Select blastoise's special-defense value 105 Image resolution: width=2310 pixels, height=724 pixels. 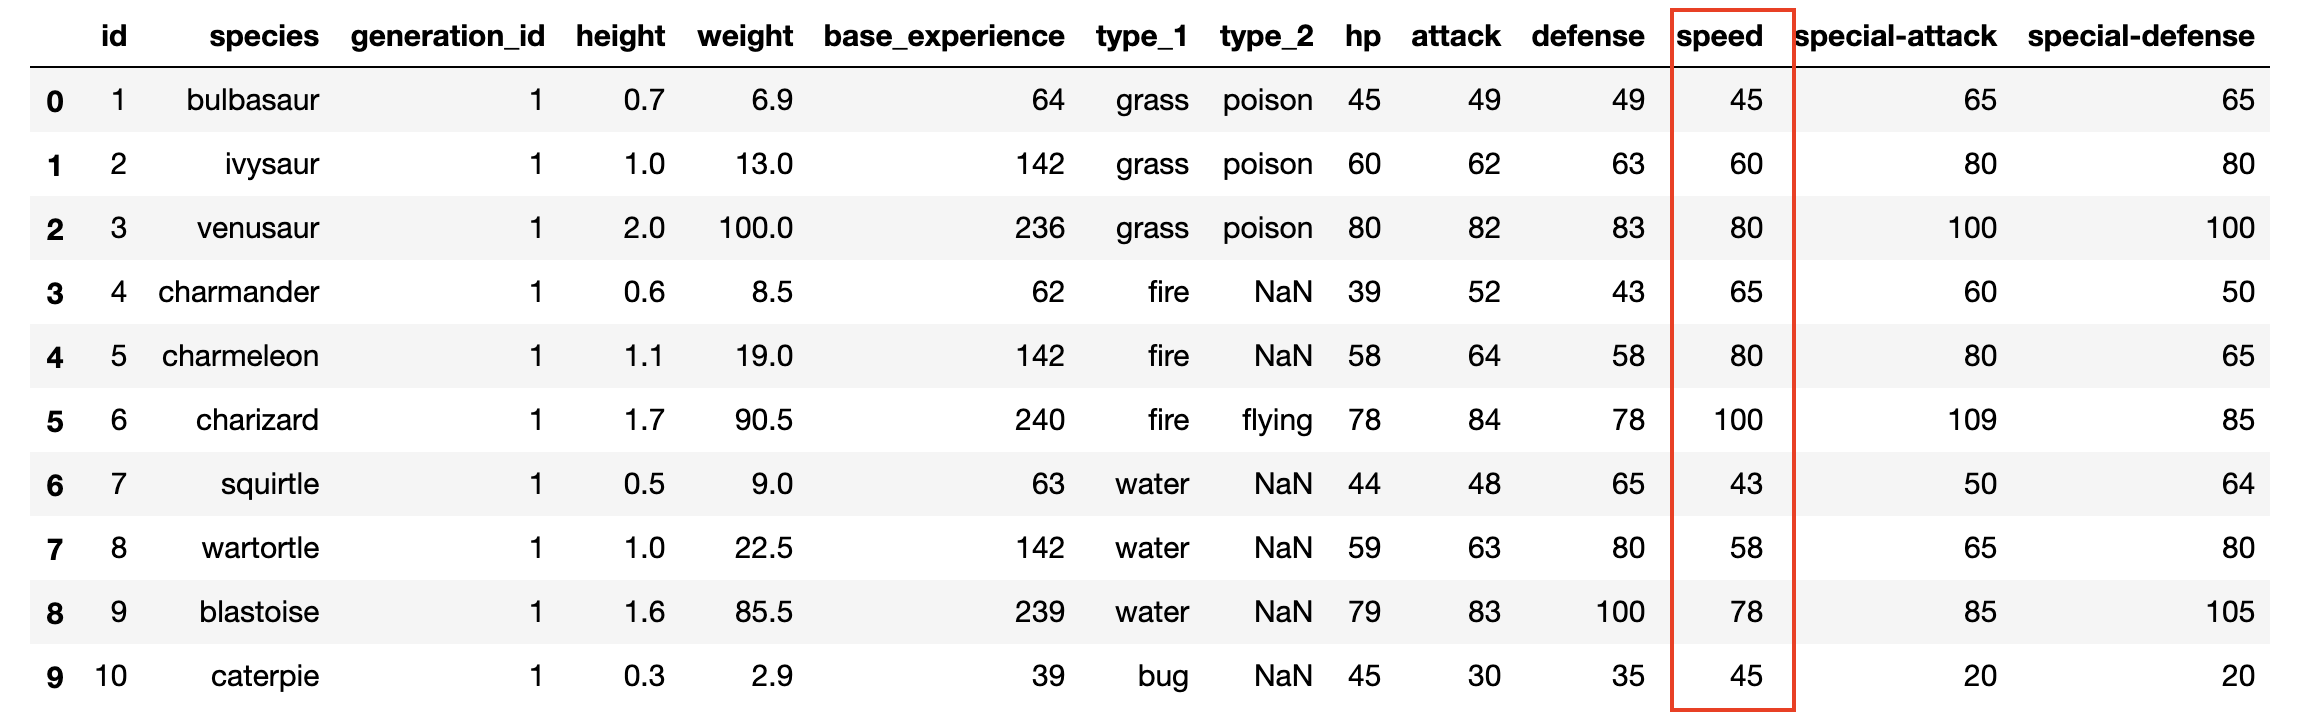point(2230,612)
